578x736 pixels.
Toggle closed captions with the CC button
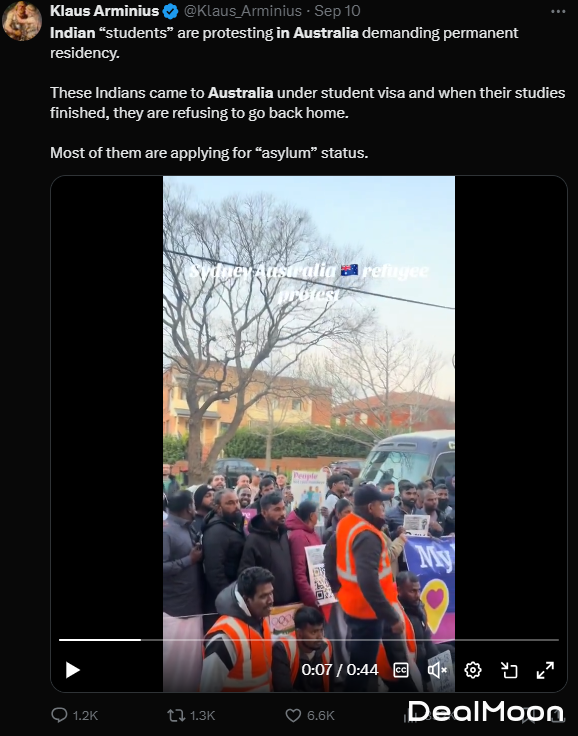401,670
